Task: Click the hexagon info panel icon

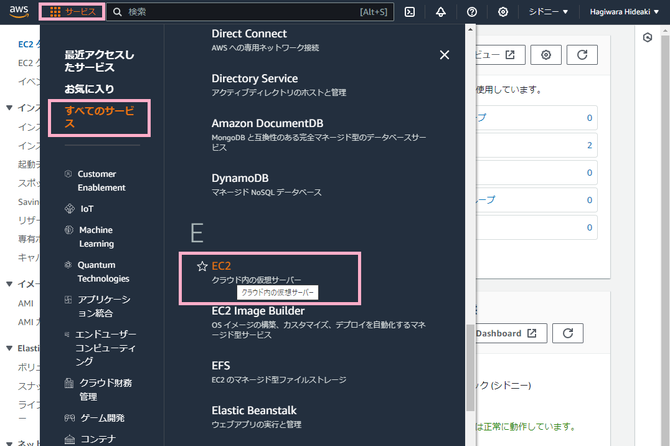Action: tap(647, 38)
